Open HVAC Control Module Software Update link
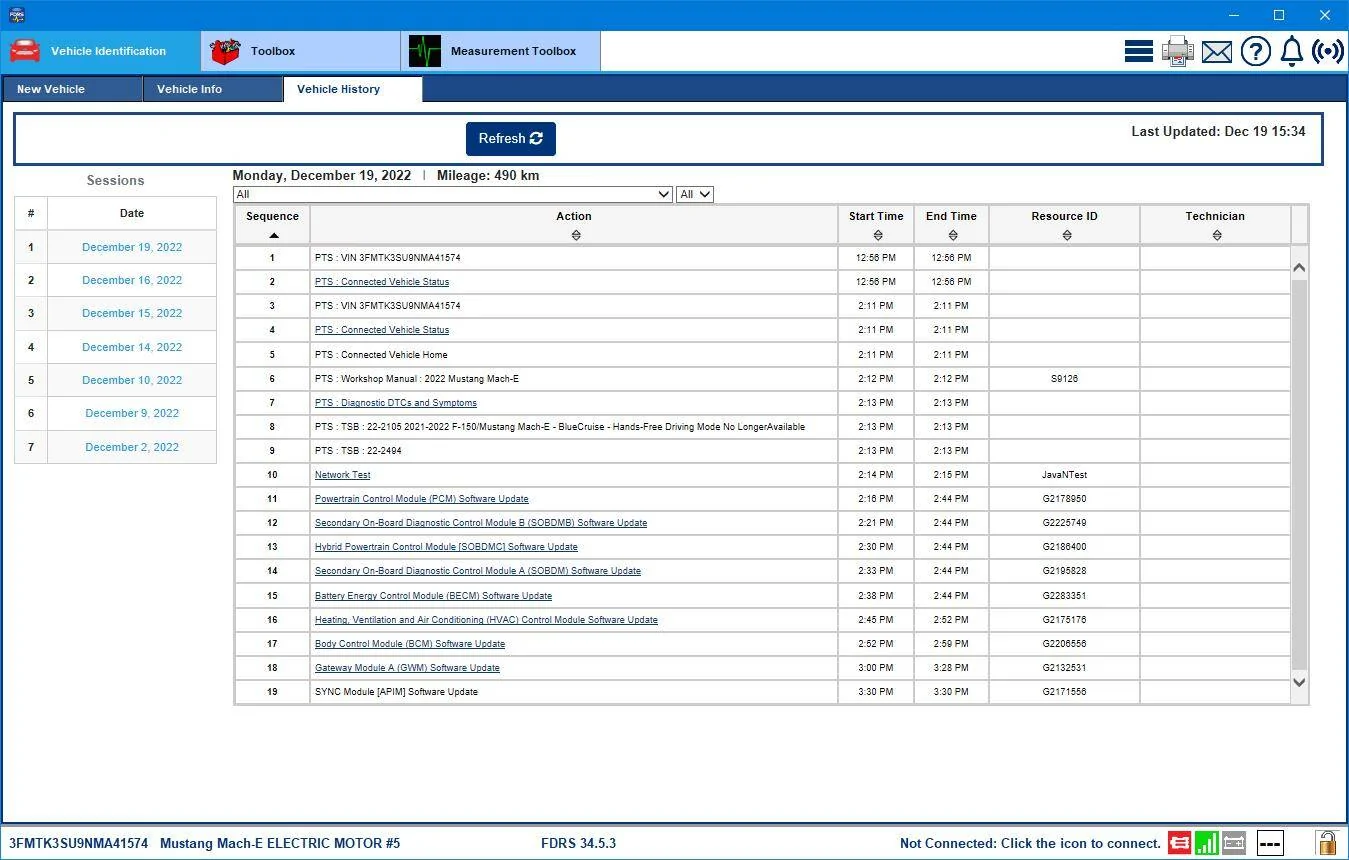Screen dimensions: 1349x860 pos(486,620)
